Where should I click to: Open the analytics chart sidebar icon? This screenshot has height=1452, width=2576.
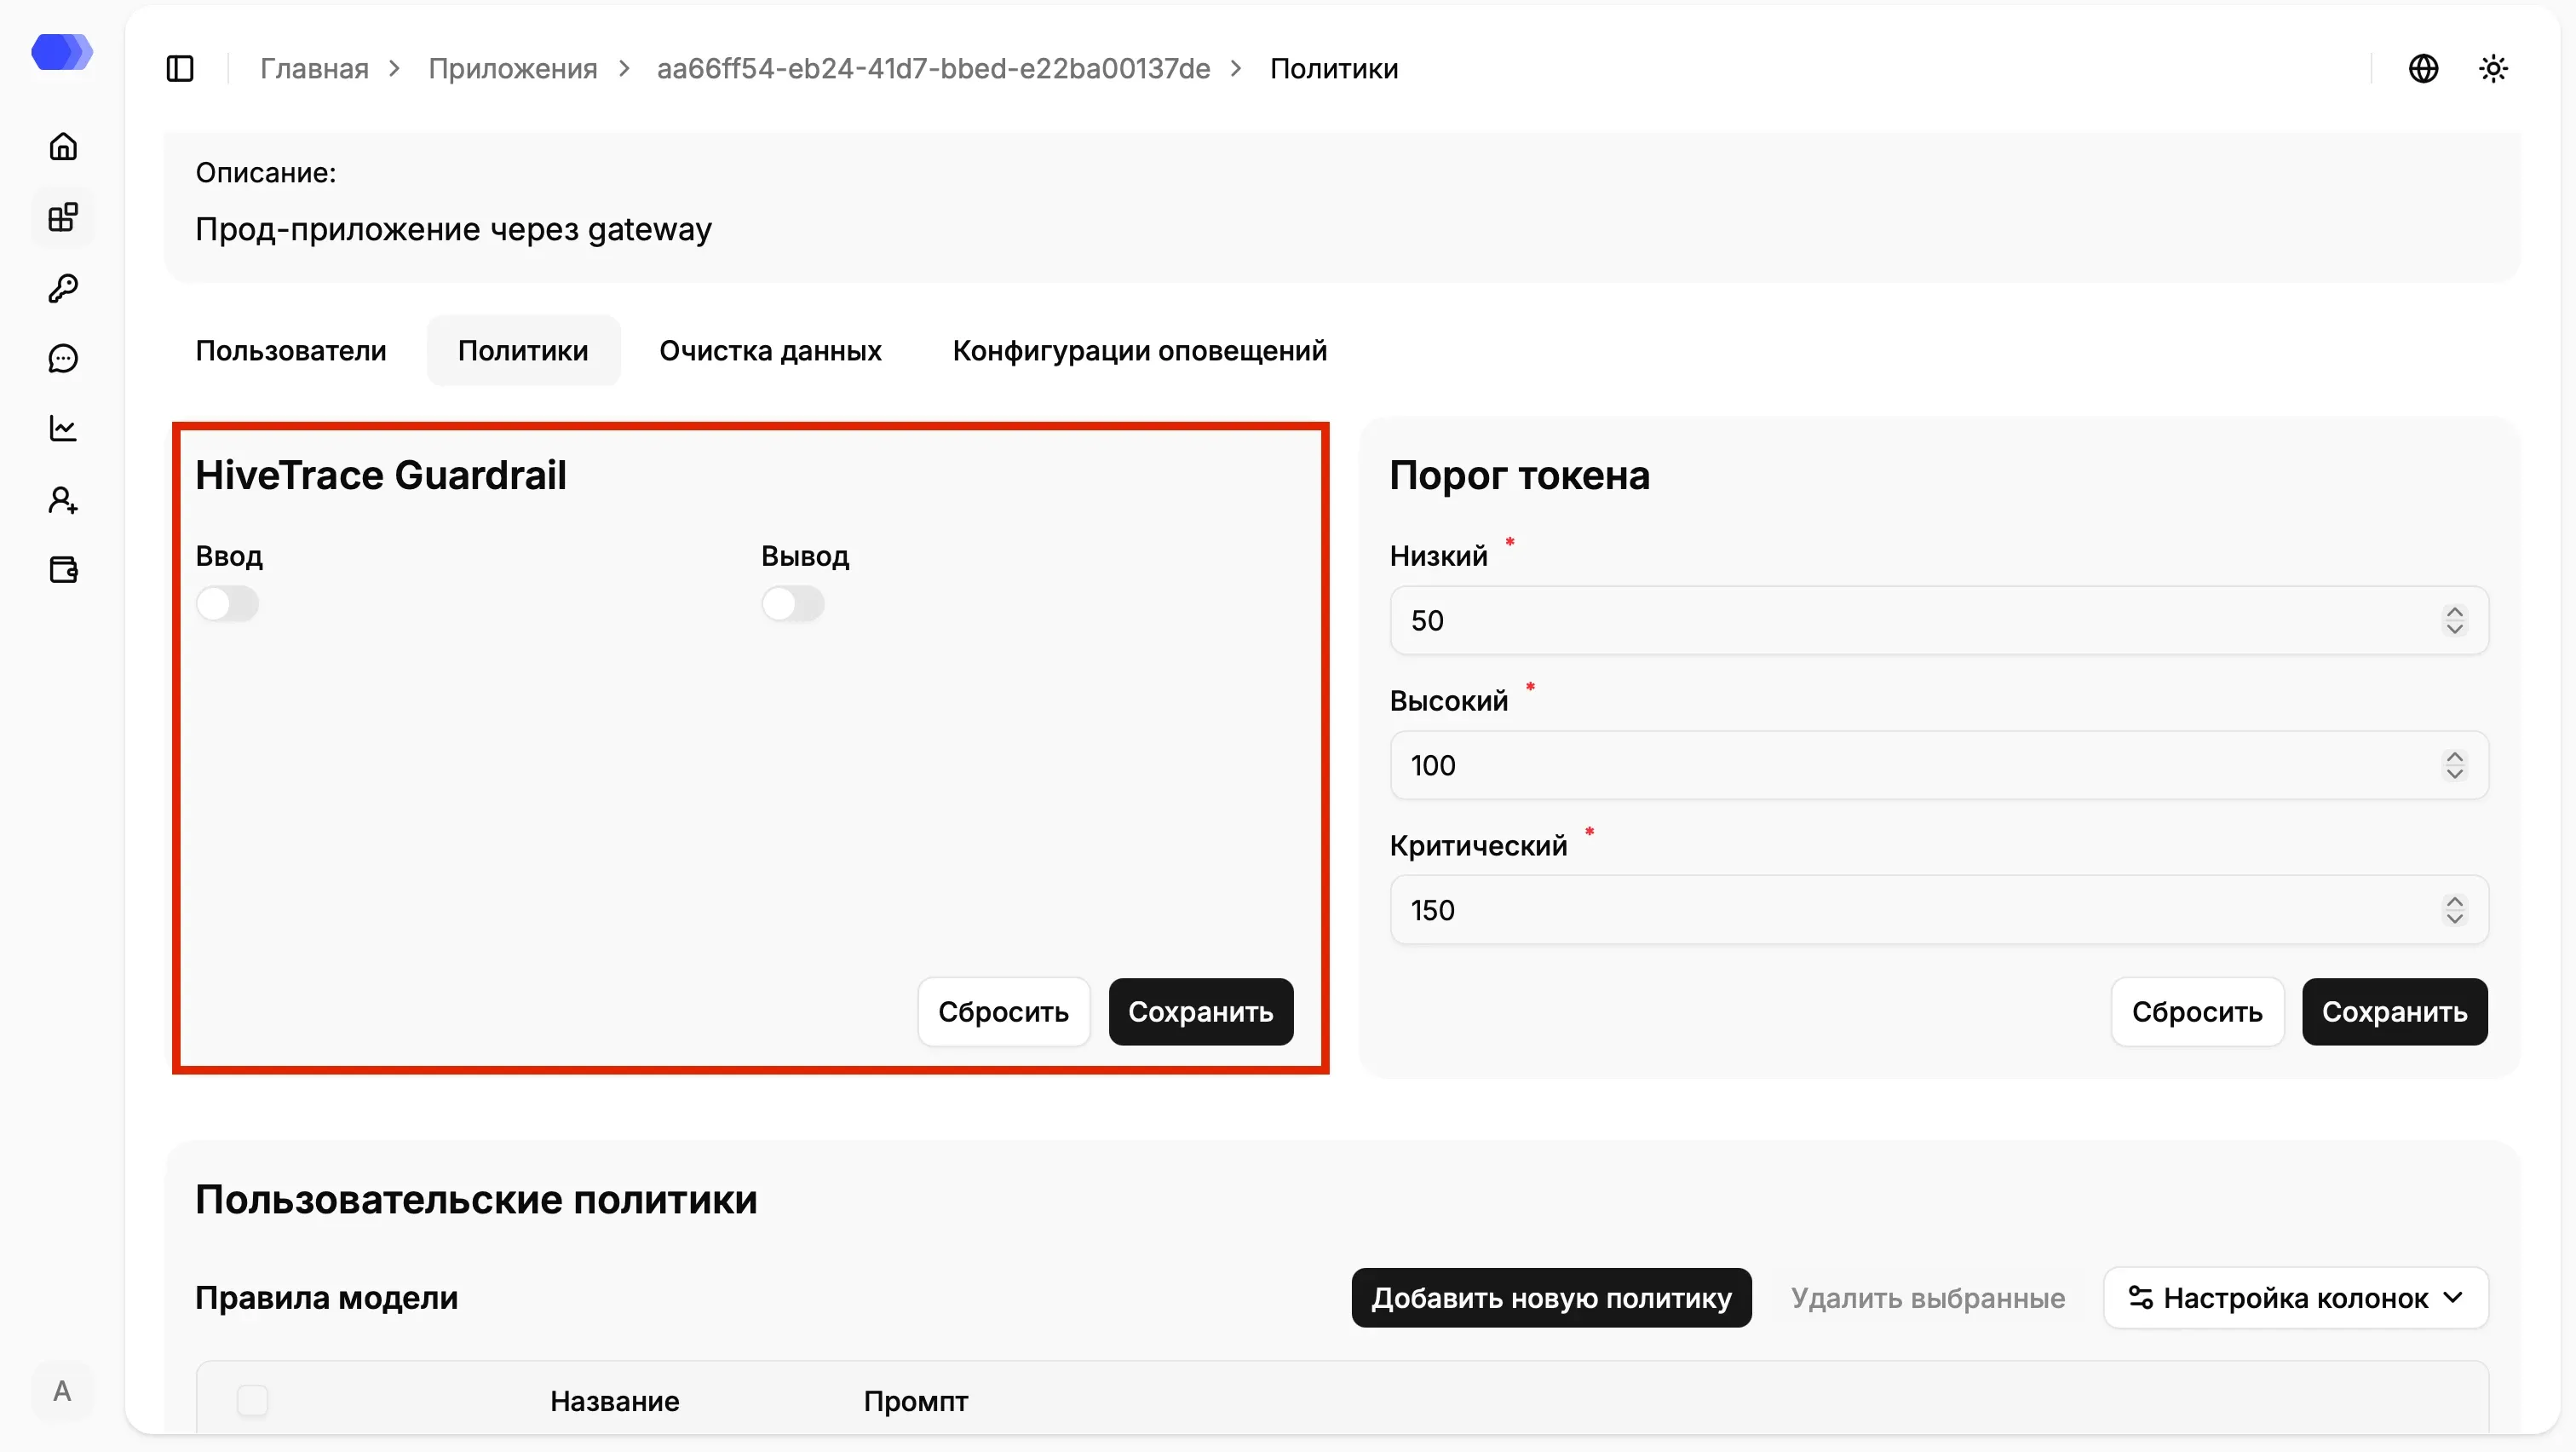click(x=63, y=429)
